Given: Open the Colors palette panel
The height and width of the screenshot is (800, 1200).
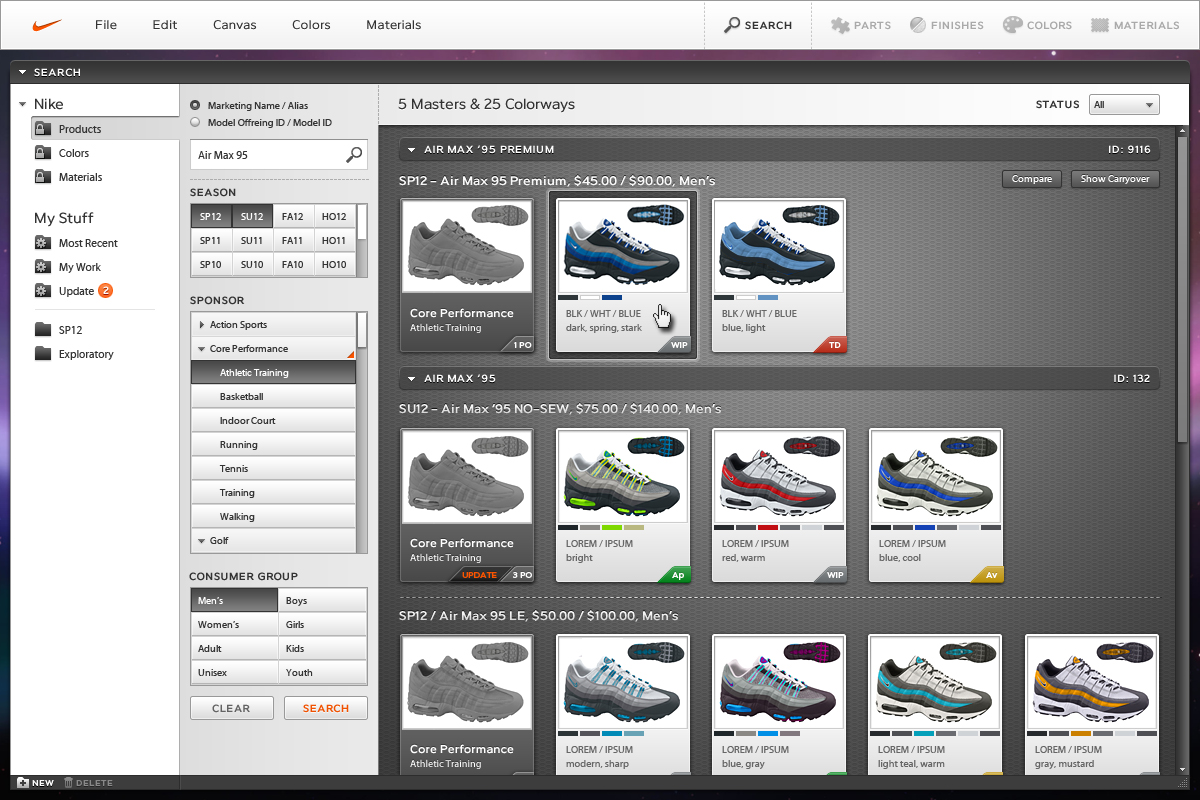Looking at the screenshot, I should click(1012, 25).
